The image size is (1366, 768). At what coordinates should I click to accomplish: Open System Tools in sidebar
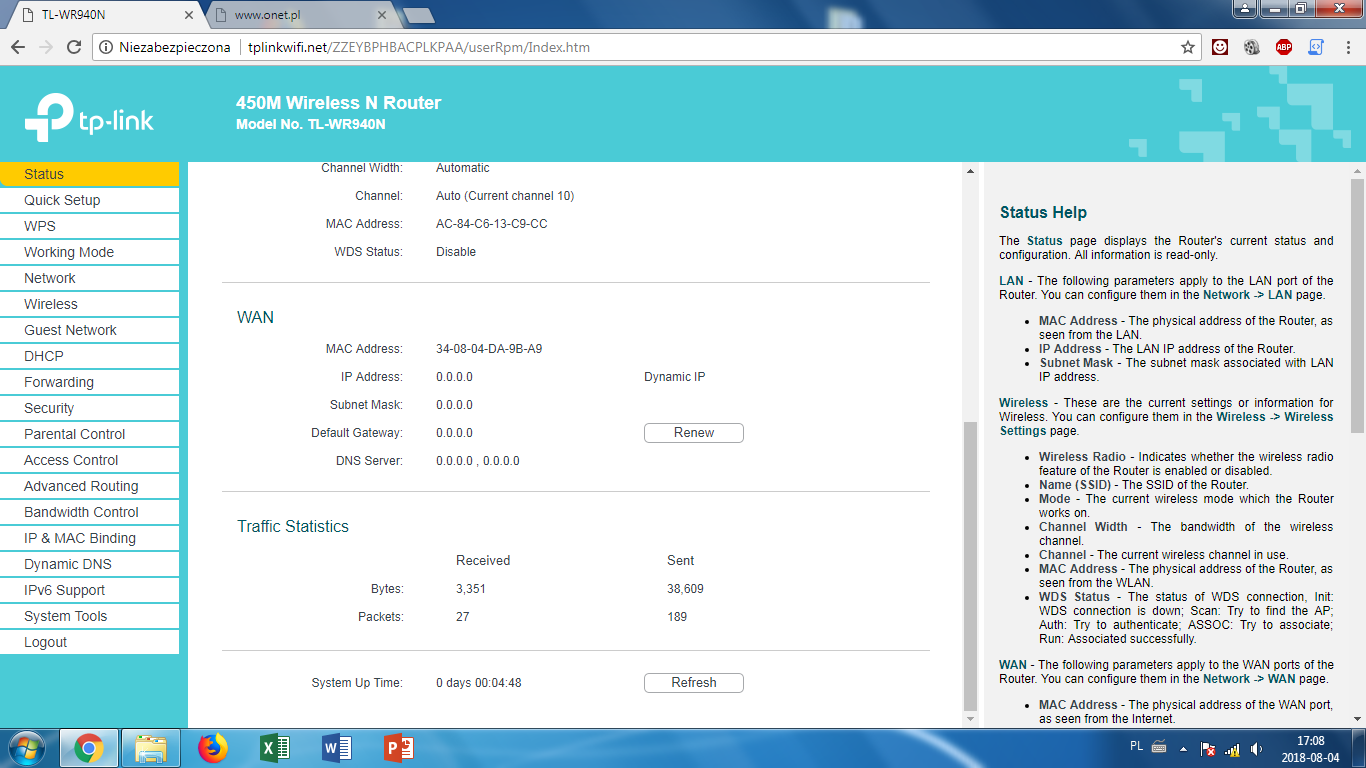tap(66, 616)
